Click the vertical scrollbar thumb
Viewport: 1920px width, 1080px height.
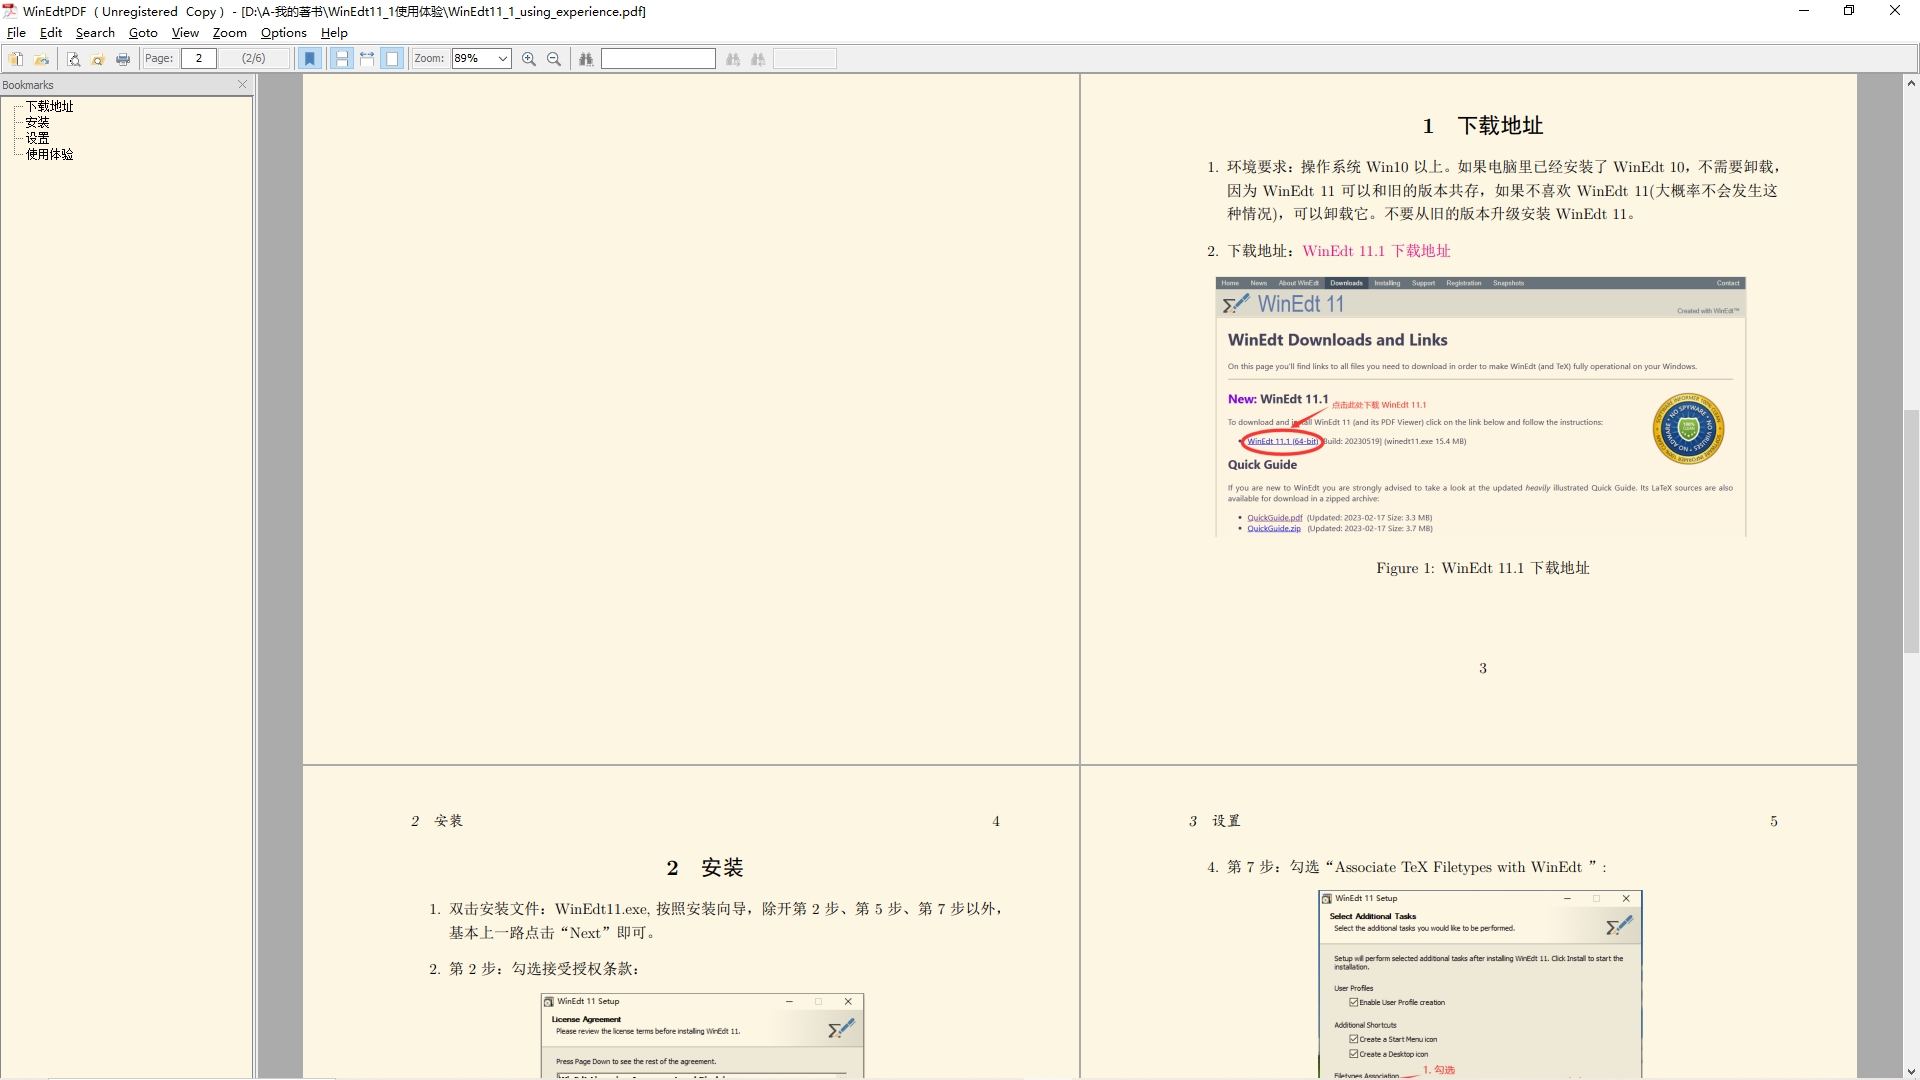(1910, 530)
